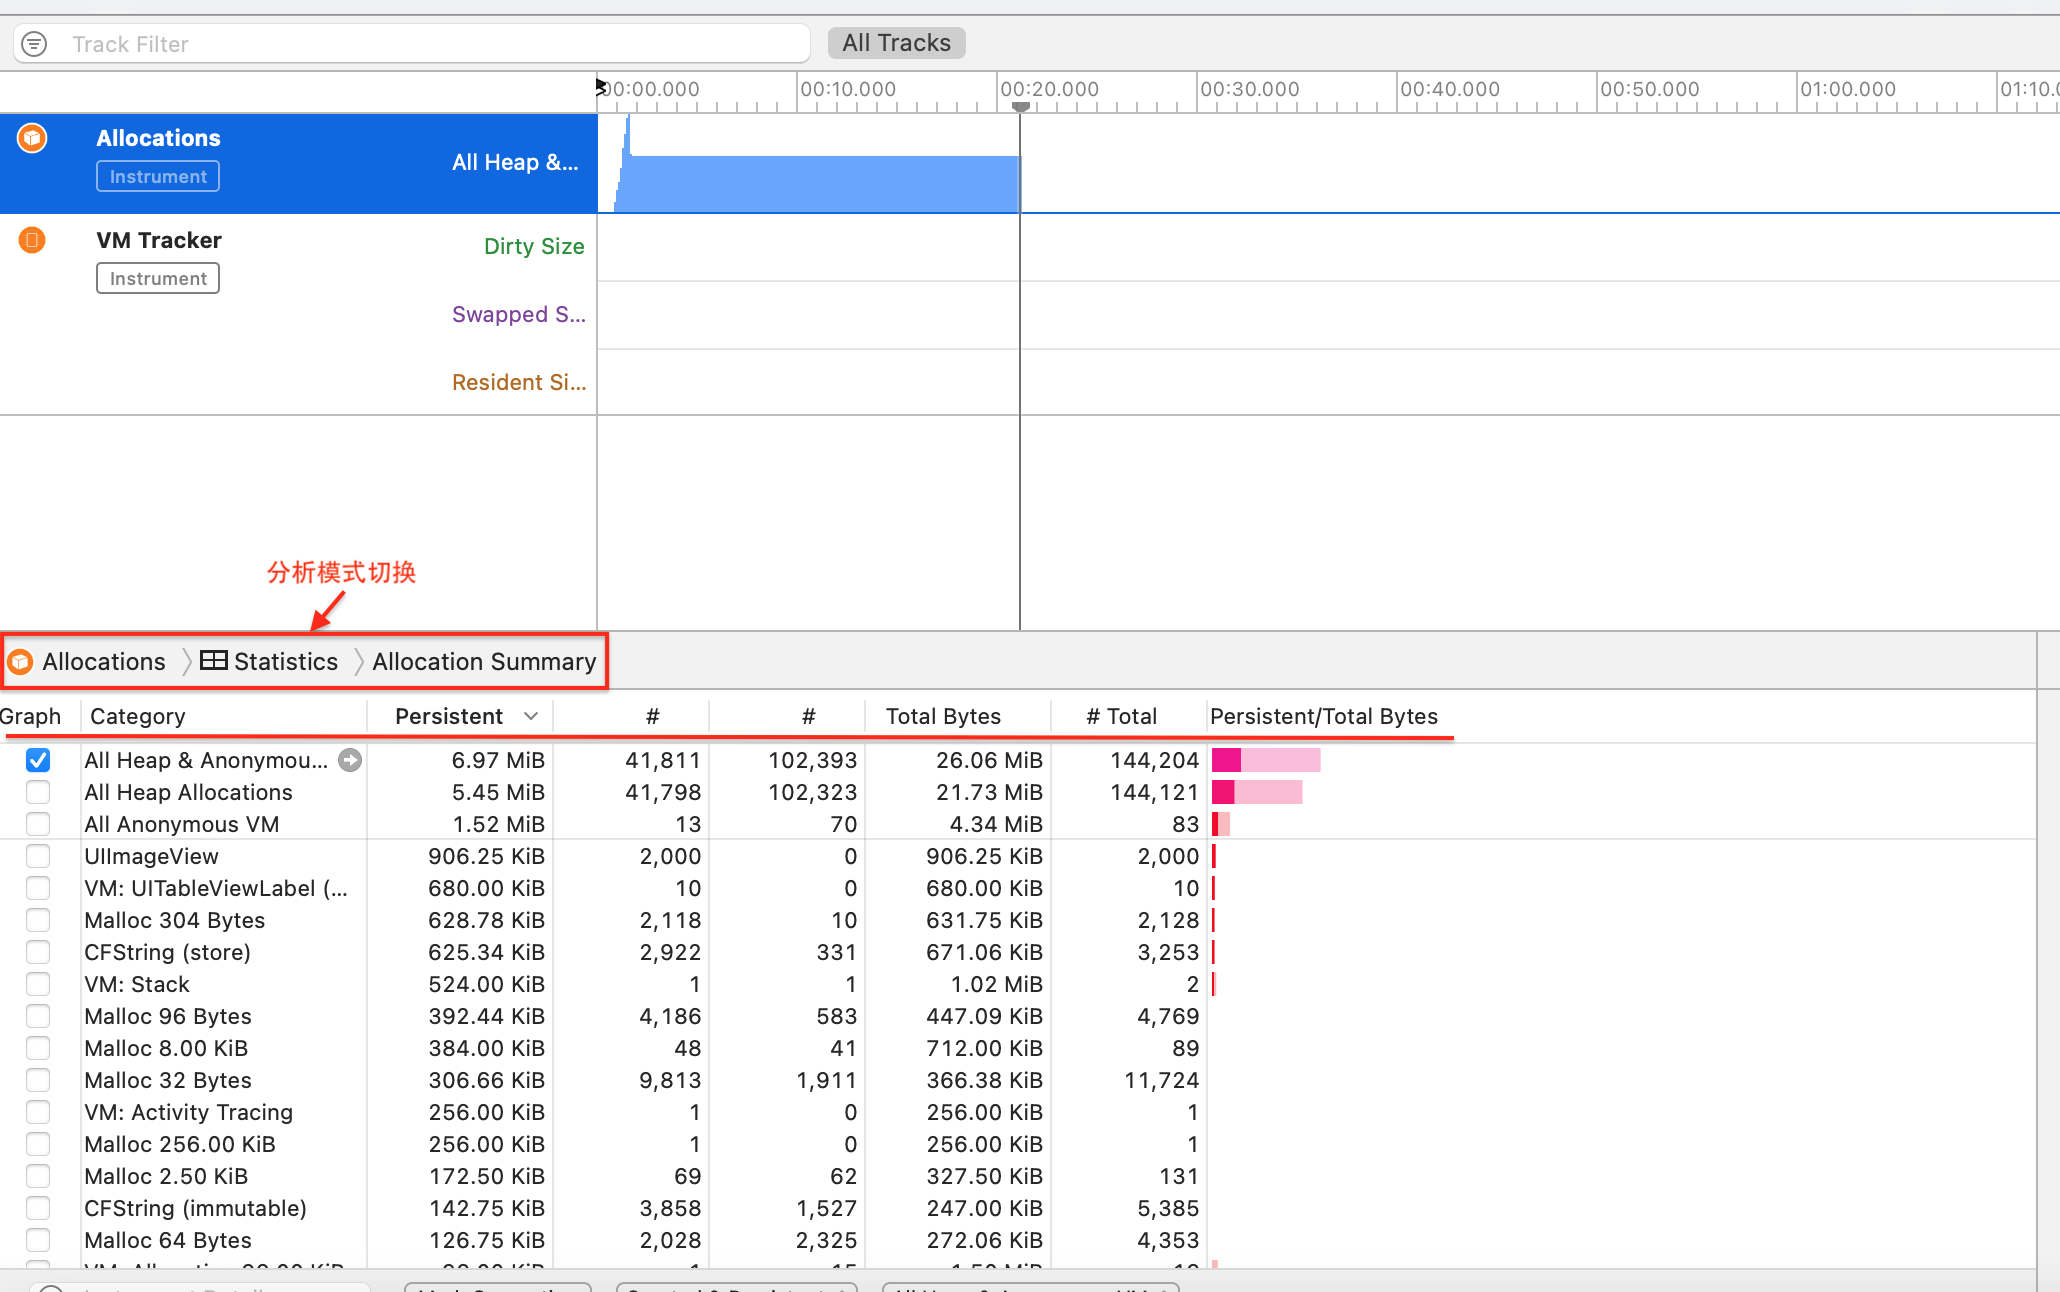Open the Allocations path bar menu
The image size is (2060, 1292).
tap(104, 662)
